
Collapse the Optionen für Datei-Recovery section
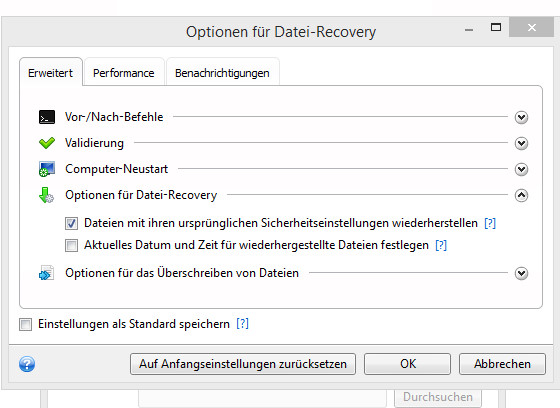521,195
